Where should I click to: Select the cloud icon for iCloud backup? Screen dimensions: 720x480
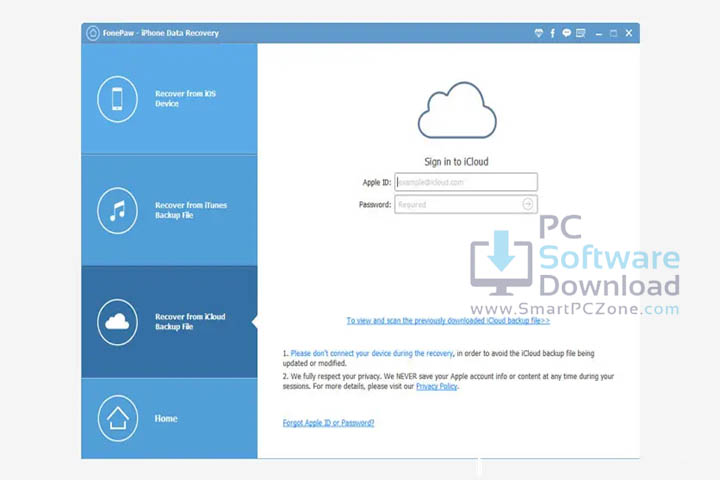point(117,322)
